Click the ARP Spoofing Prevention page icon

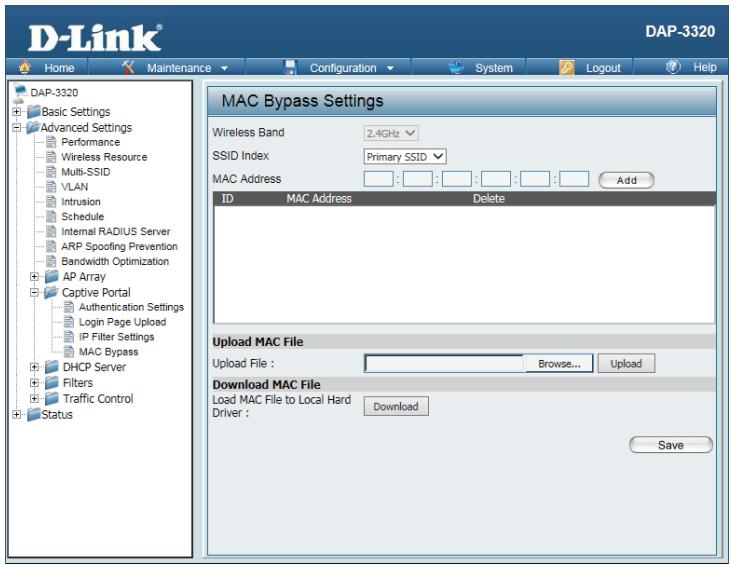pos(51,246)
